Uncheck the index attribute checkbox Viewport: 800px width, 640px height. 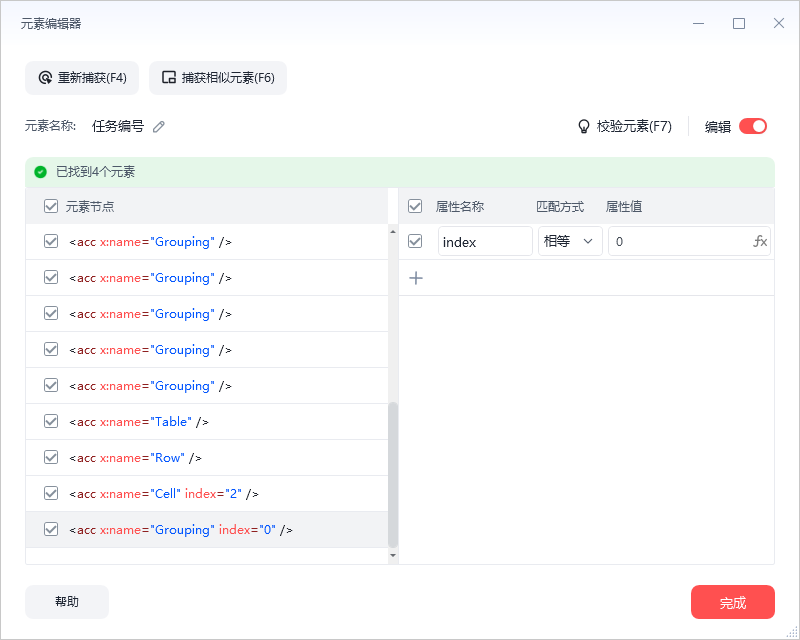(x=415, y=241)
